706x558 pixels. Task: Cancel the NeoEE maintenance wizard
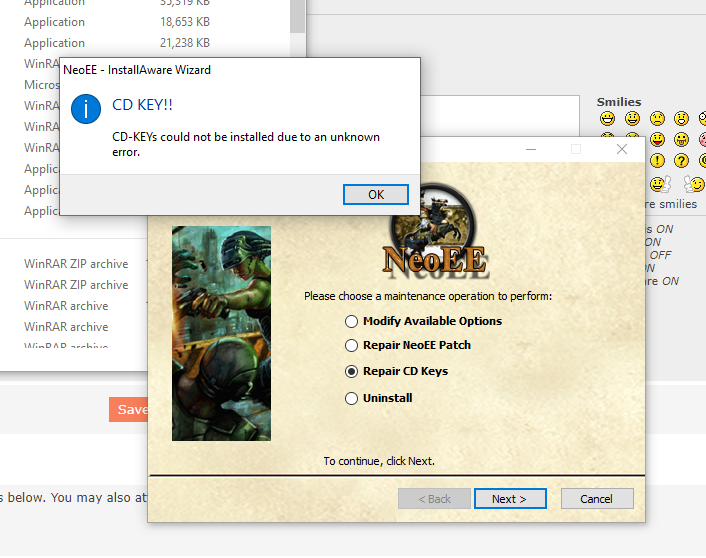click(x=596, y=498)
